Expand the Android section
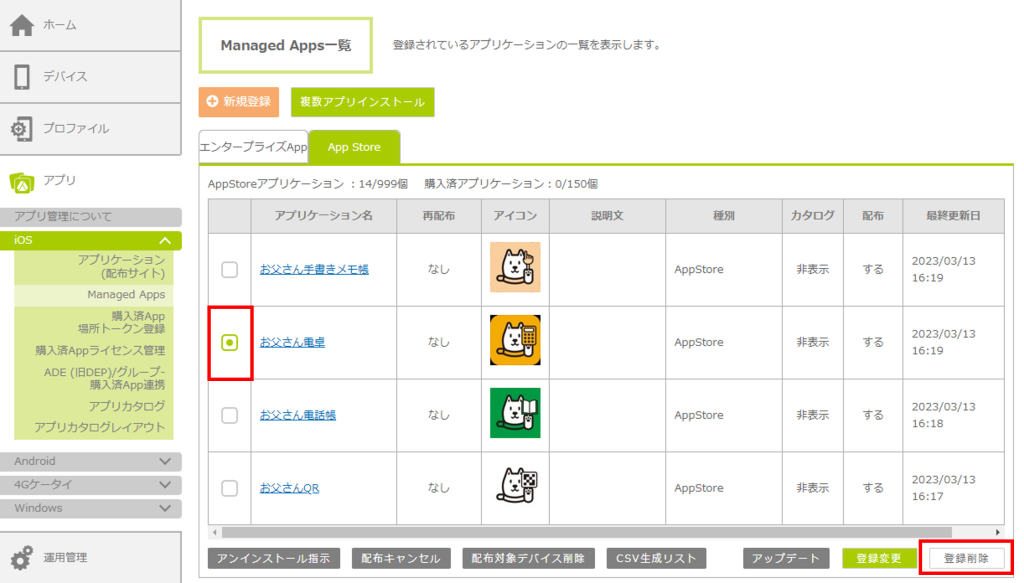Viewport: 1024px width, 583px height. click(x=165, y=462)
